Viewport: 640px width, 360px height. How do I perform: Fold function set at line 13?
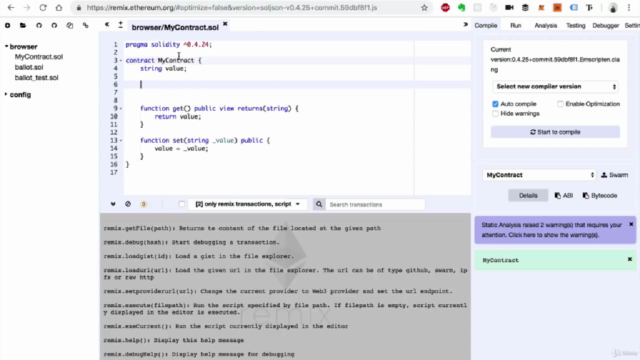coord(121,140)
